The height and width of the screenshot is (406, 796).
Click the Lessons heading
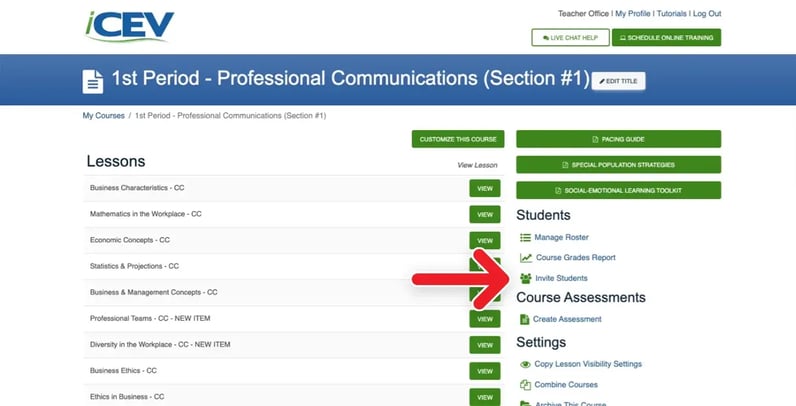pyautogui.click(x=116, y=161)
